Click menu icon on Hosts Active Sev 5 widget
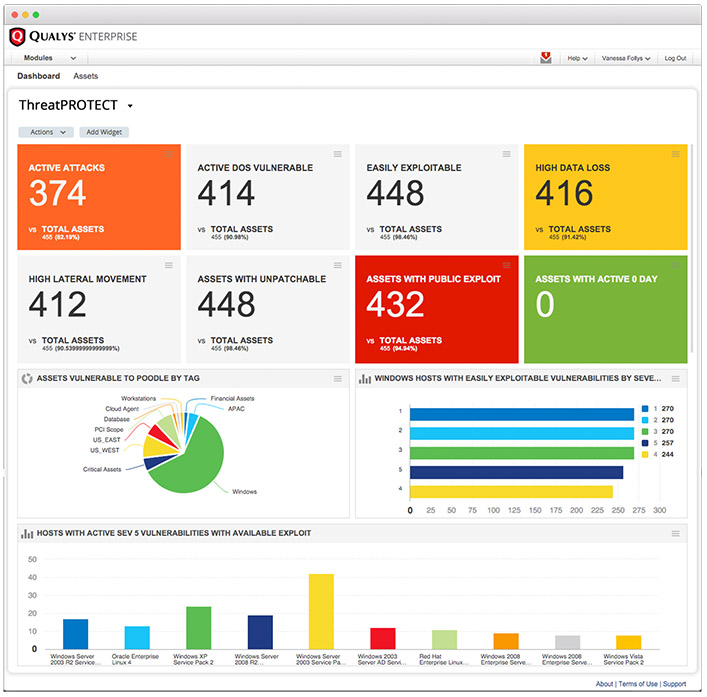The image size is (707, 697). click(x=677, y=533)
